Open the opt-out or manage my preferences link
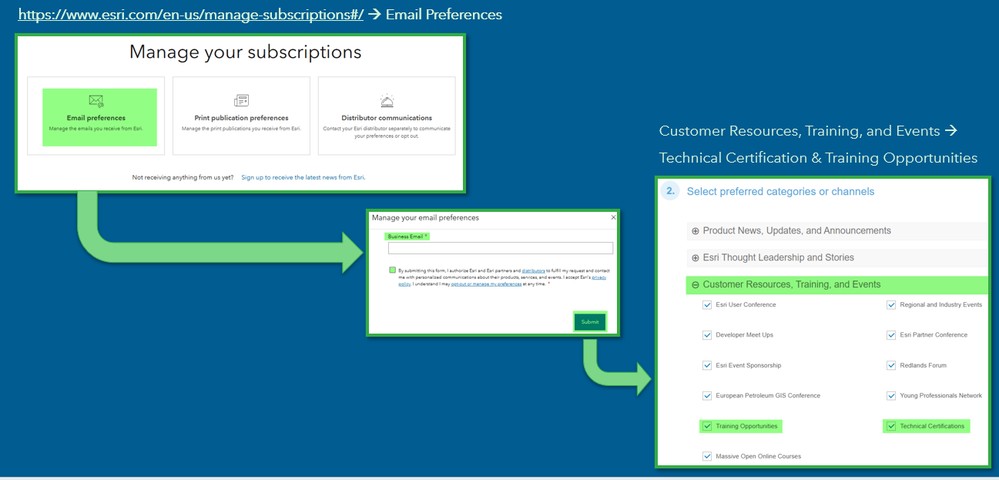The height and width of the screenshot is (480, 999). click(x=486, y=284)
